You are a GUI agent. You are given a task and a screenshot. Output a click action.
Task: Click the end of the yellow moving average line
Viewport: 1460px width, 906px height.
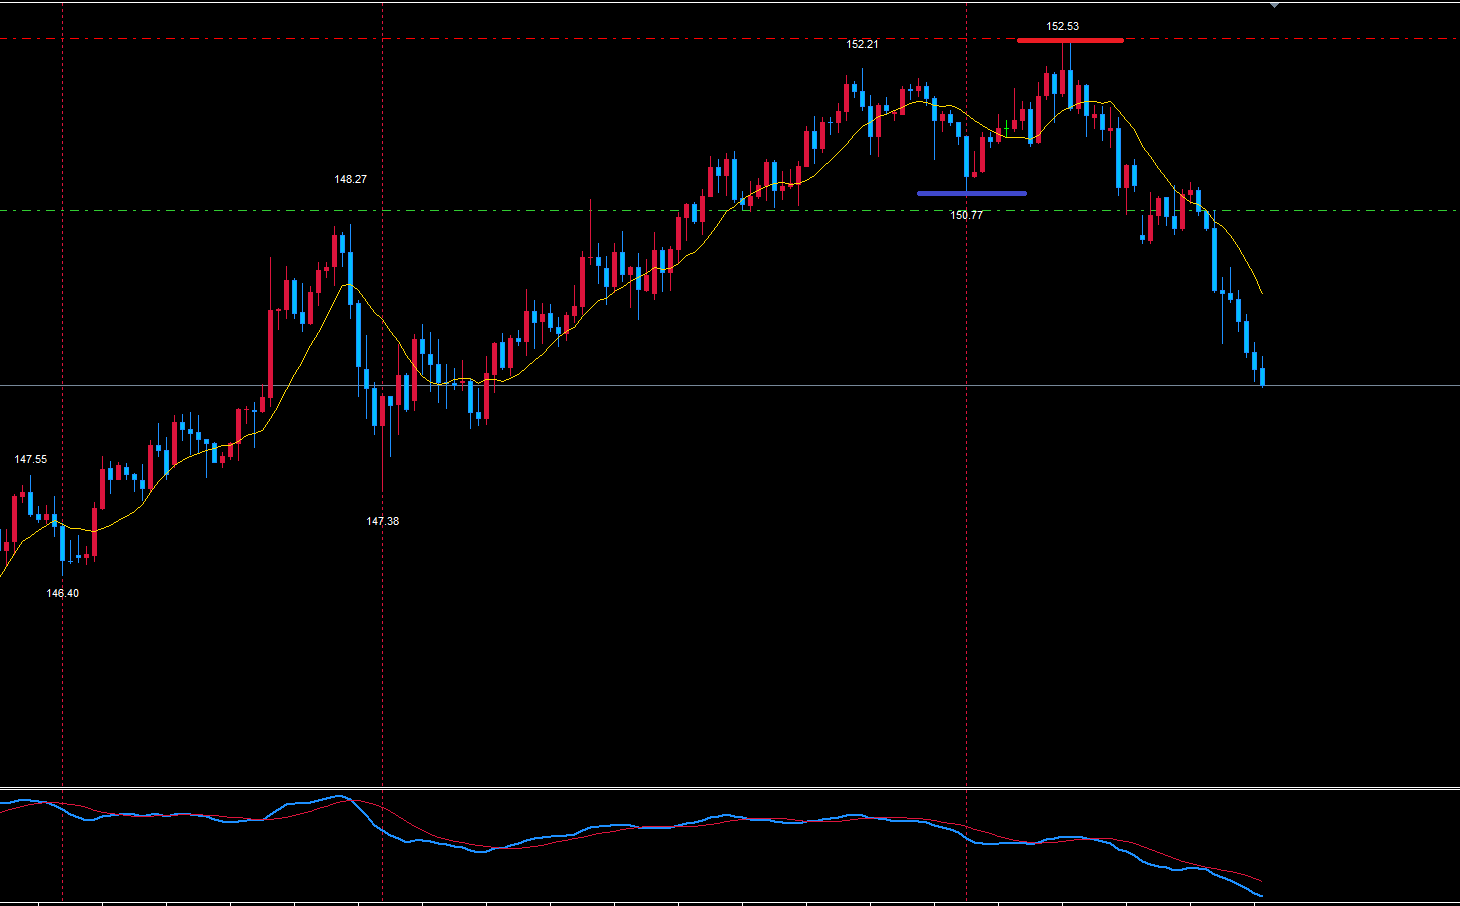coord(1262,293)
